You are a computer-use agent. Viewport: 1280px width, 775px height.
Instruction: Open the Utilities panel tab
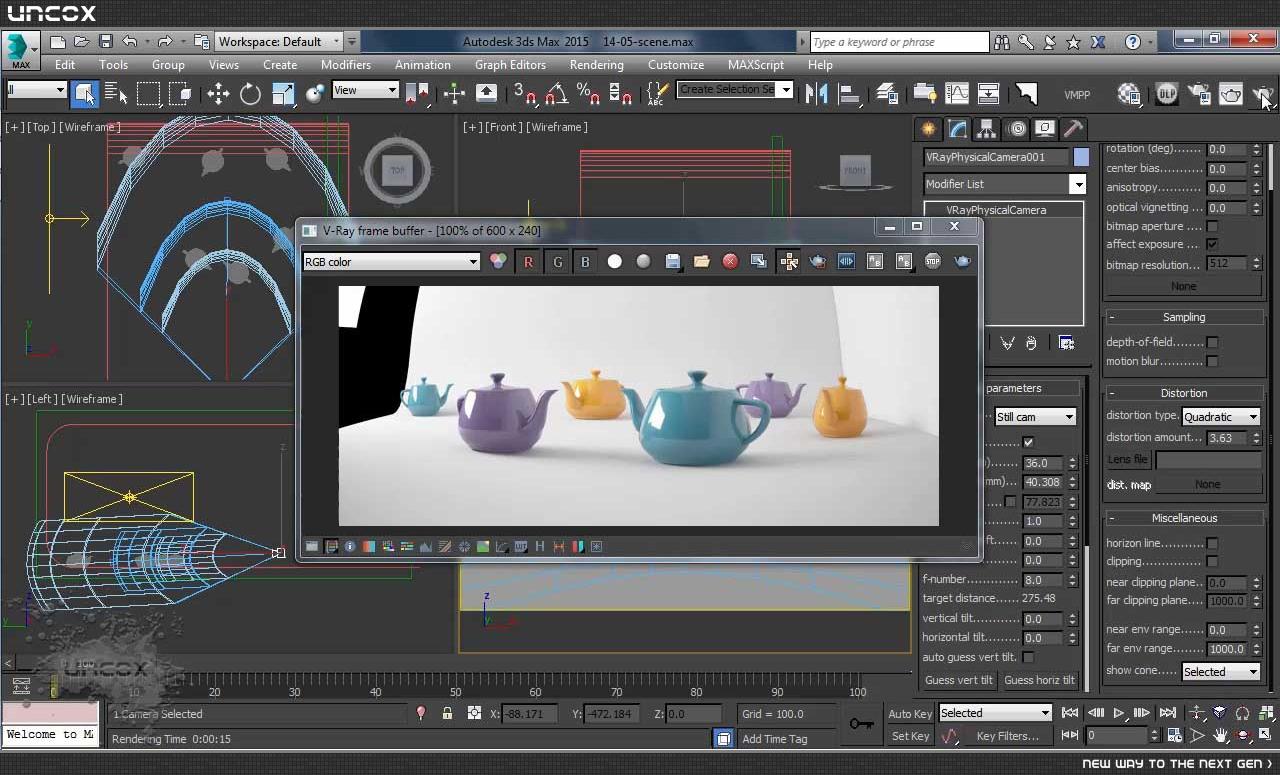1074,129
